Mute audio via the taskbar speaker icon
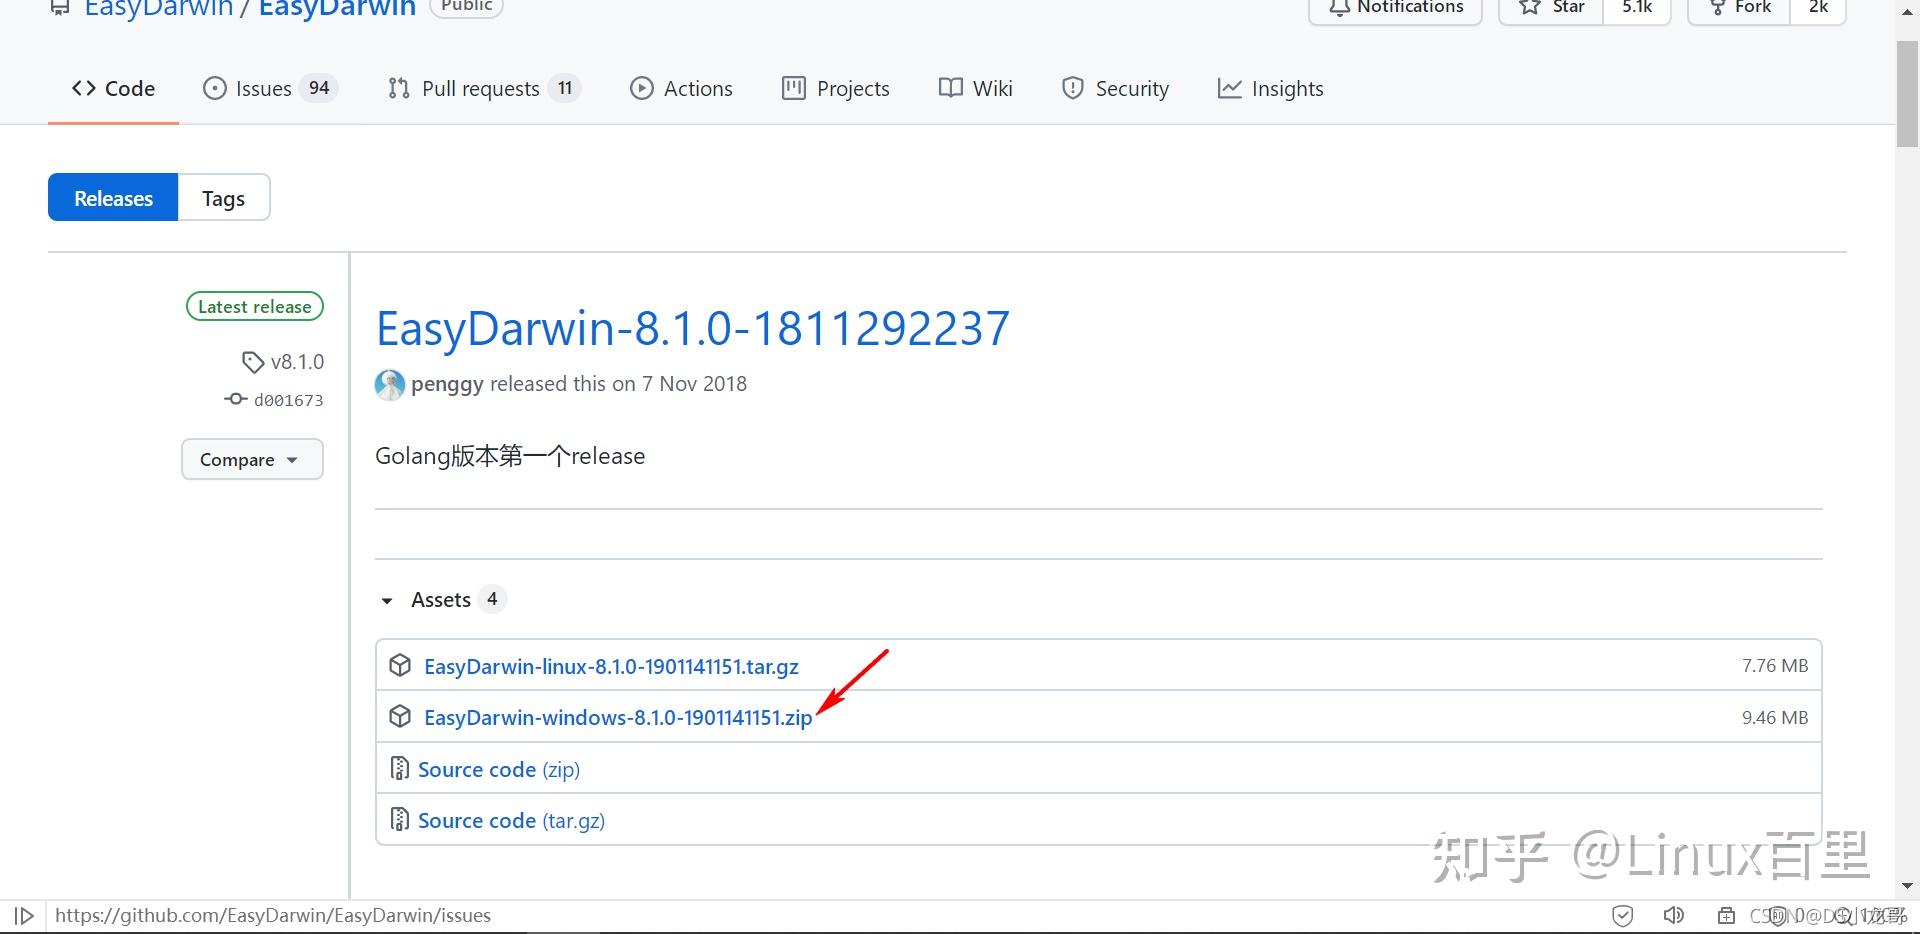 1674,914
